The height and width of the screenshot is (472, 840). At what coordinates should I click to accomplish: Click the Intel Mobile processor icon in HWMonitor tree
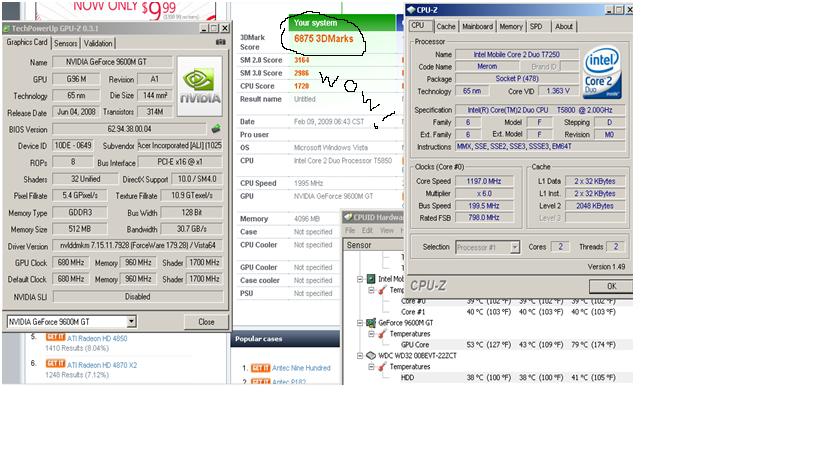coord(371,279)
